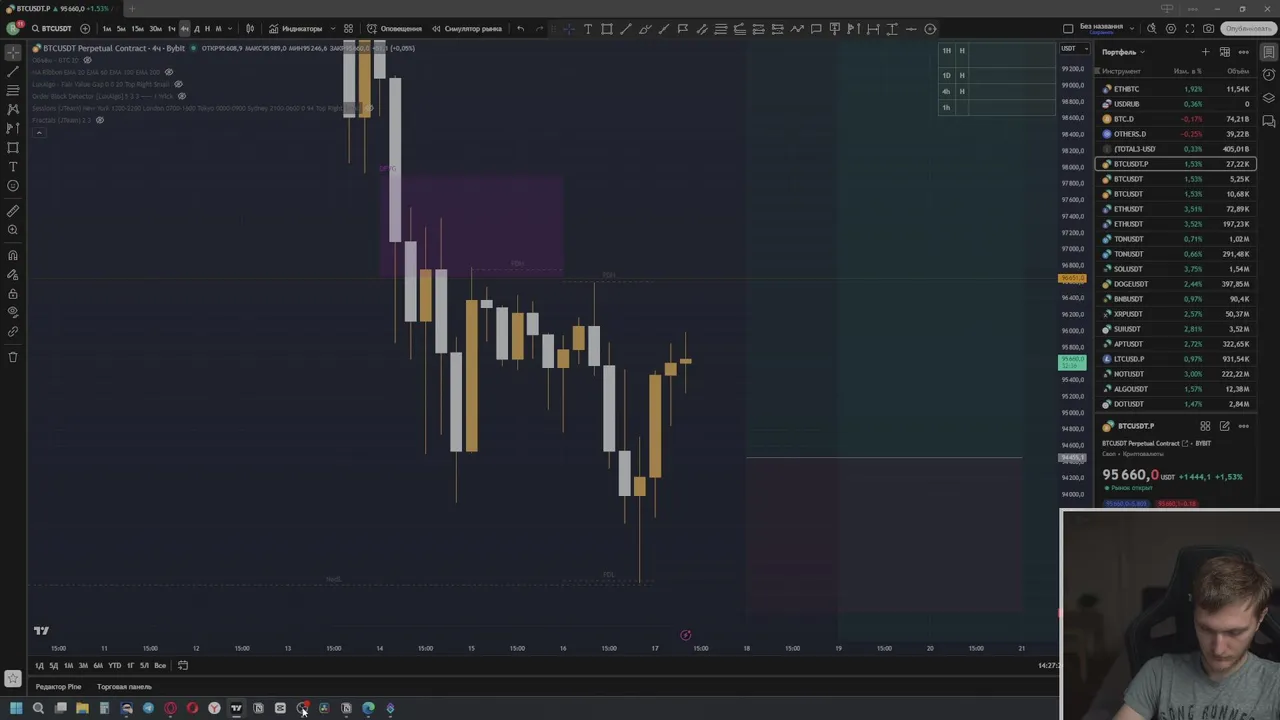Open go-to-date calendar icon
1280x720 pixels.
coord(183,666)
